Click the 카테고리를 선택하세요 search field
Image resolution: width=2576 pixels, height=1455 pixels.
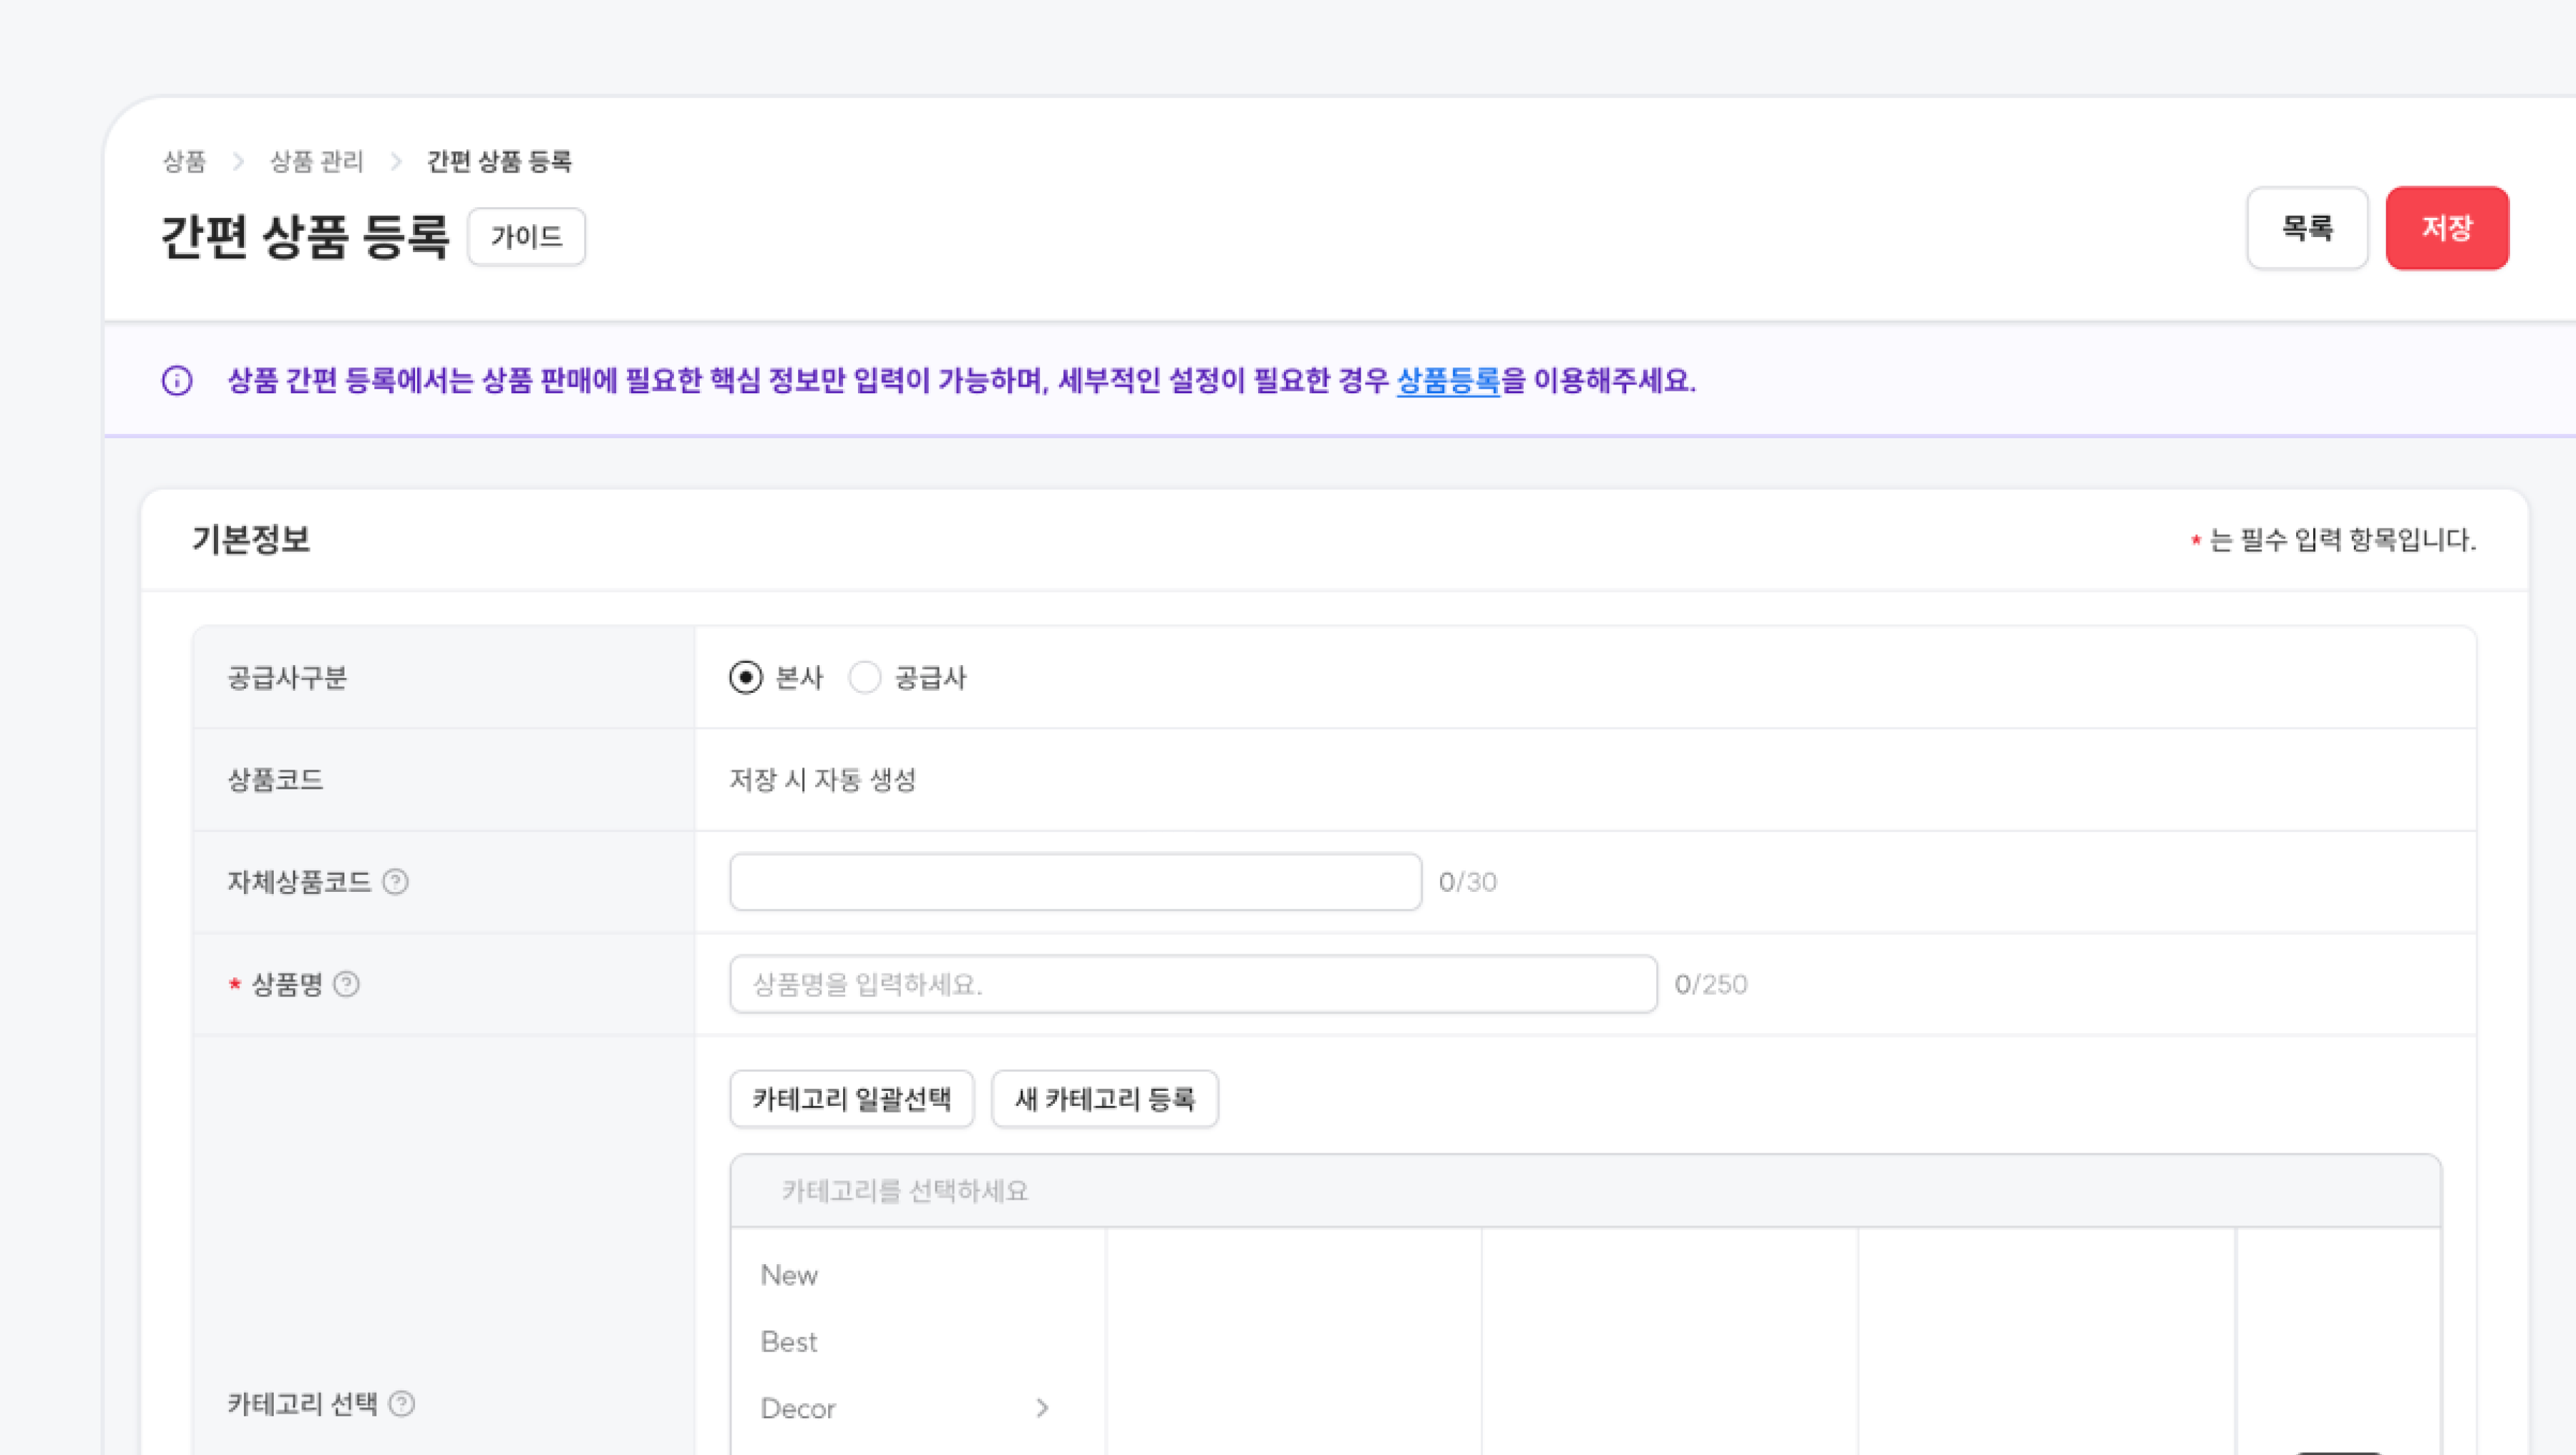(1586, 1191)
